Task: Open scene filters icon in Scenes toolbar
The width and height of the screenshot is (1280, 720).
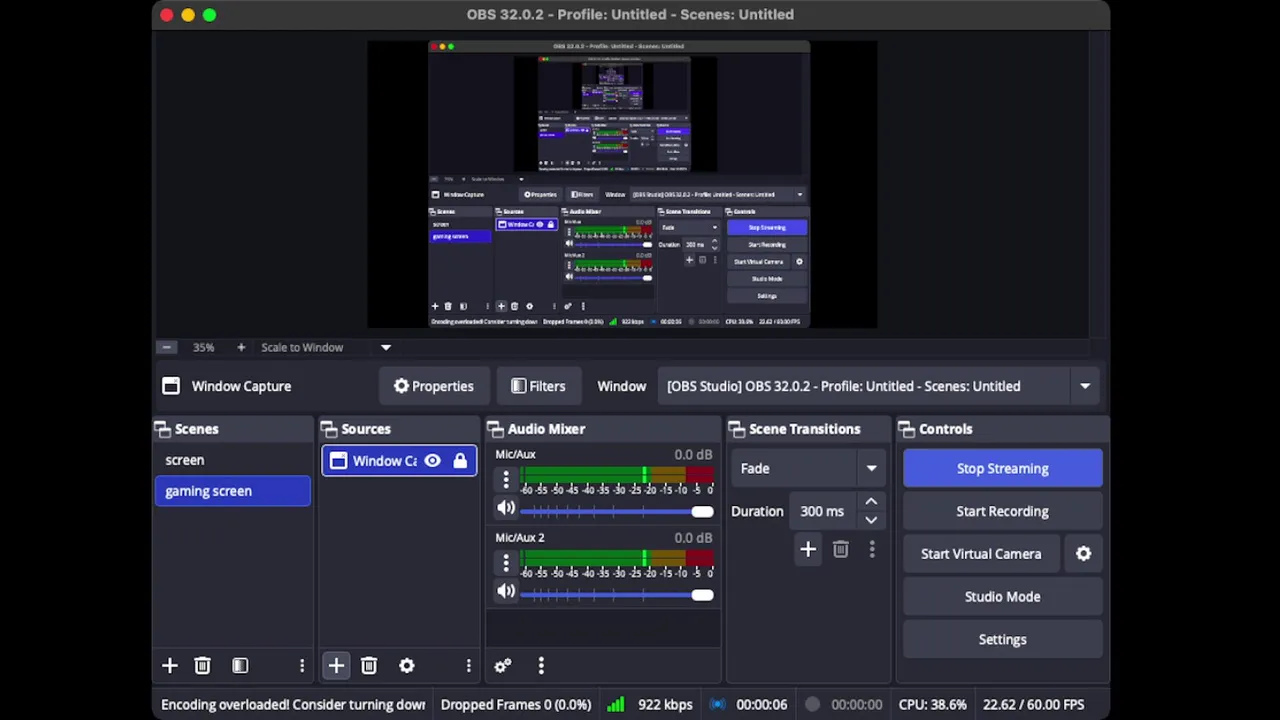Action: click(x=240, y=666)
